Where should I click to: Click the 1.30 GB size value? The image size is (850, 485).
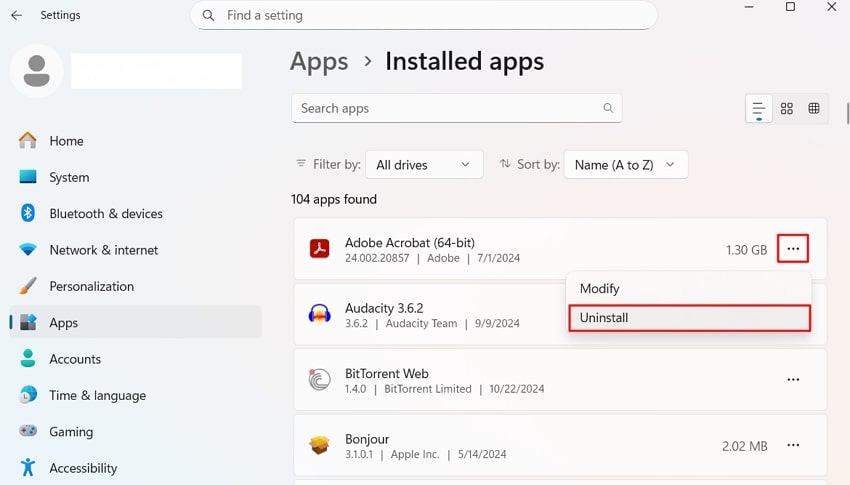(x=746, y=250)
